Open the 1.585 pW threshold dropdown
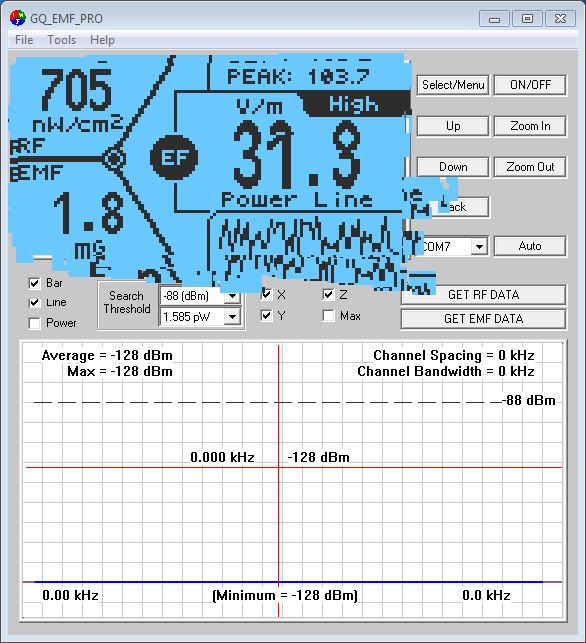 (x=233, y=317)
